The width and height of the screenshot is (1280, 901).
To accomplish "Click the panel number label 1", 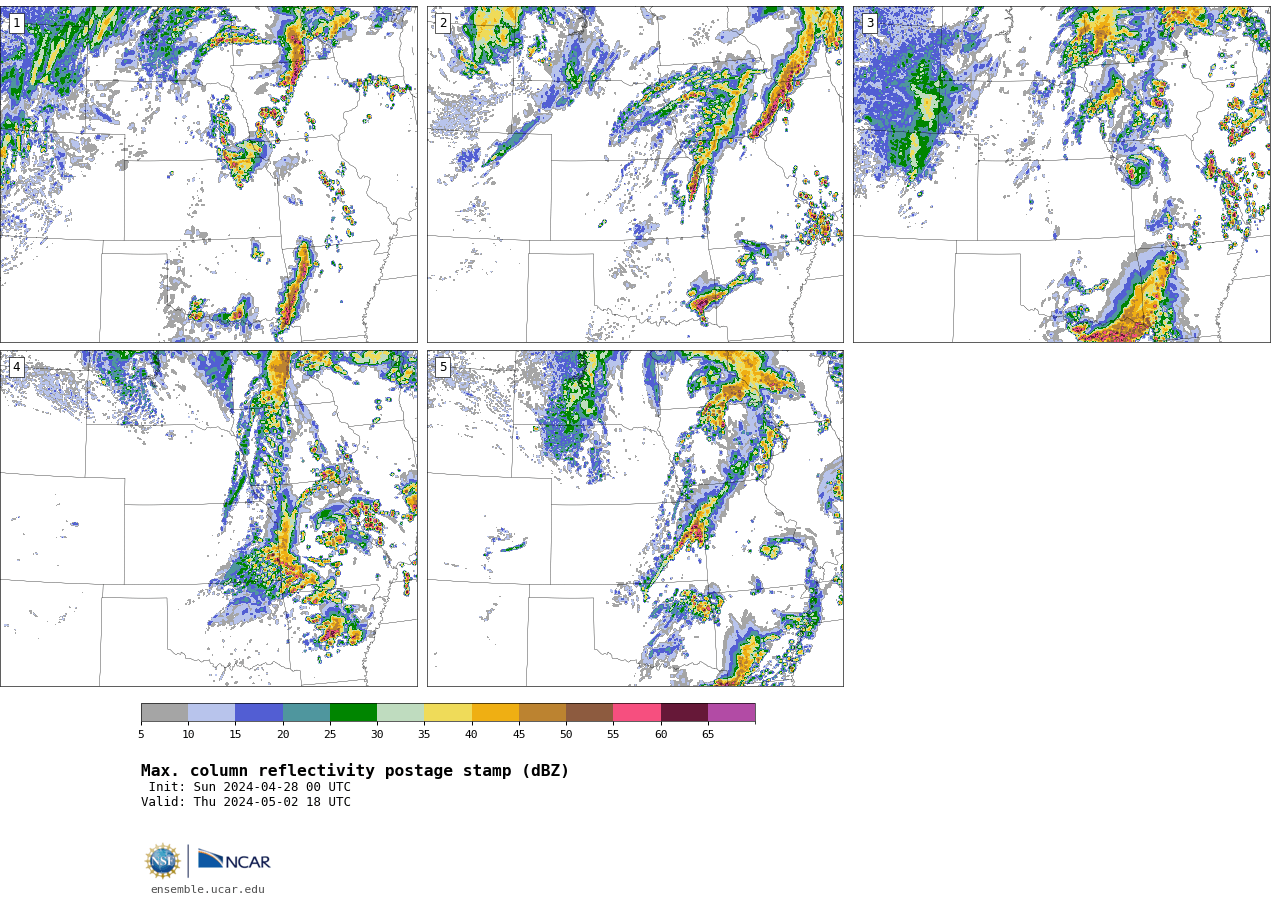I will 17,23.
